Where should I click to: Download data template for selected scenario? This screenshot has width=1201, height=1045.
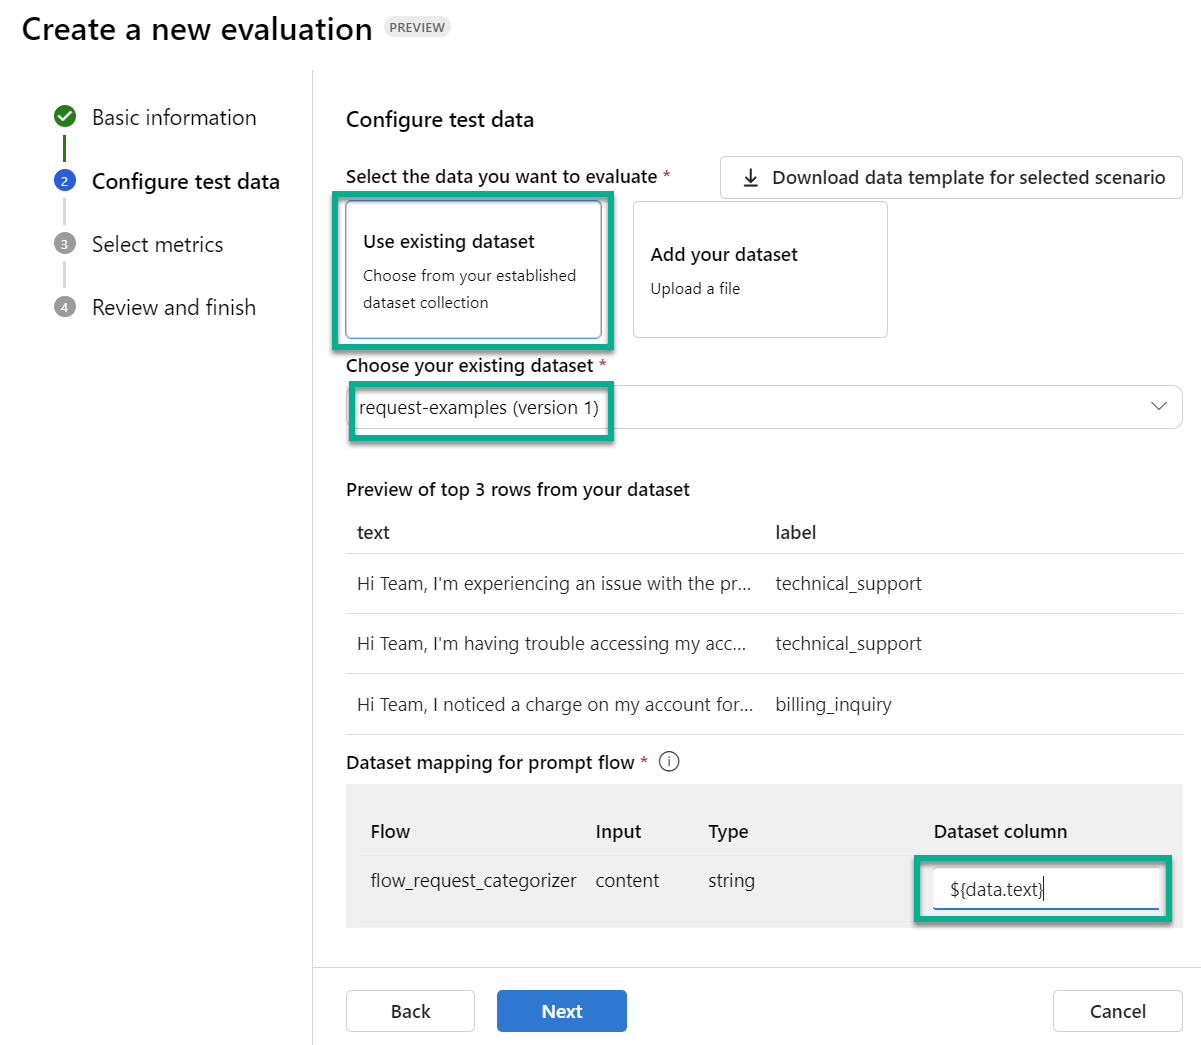967,178
